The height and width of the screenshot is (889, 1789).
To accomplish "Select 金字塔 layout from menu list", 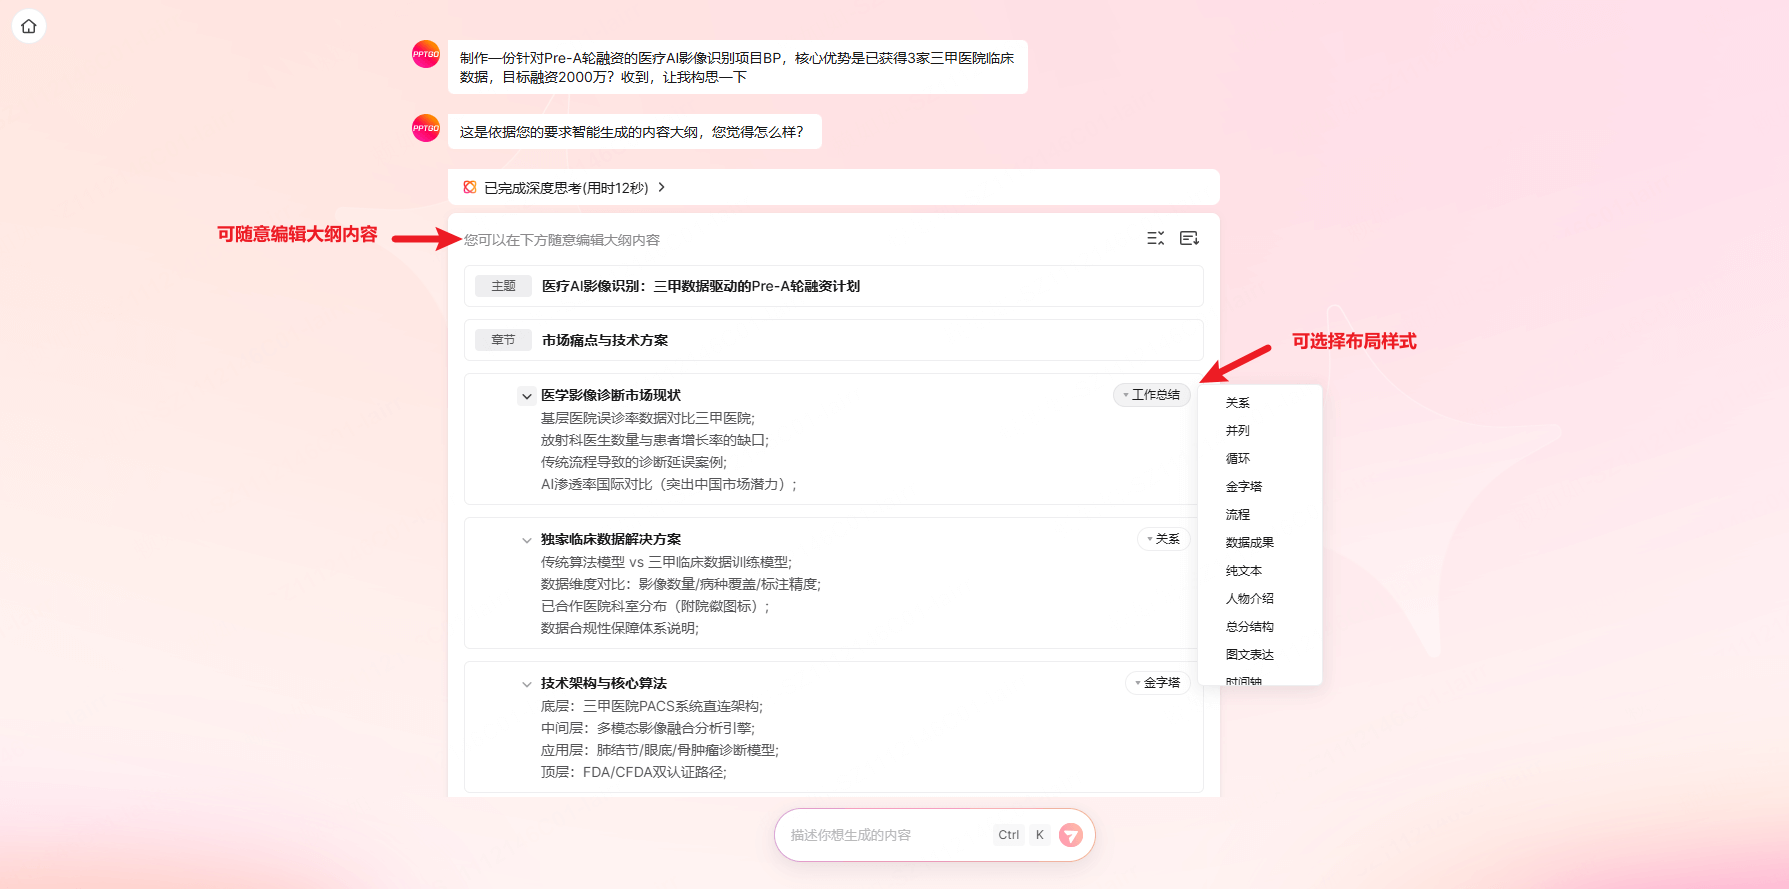I will pos(1244,487).
